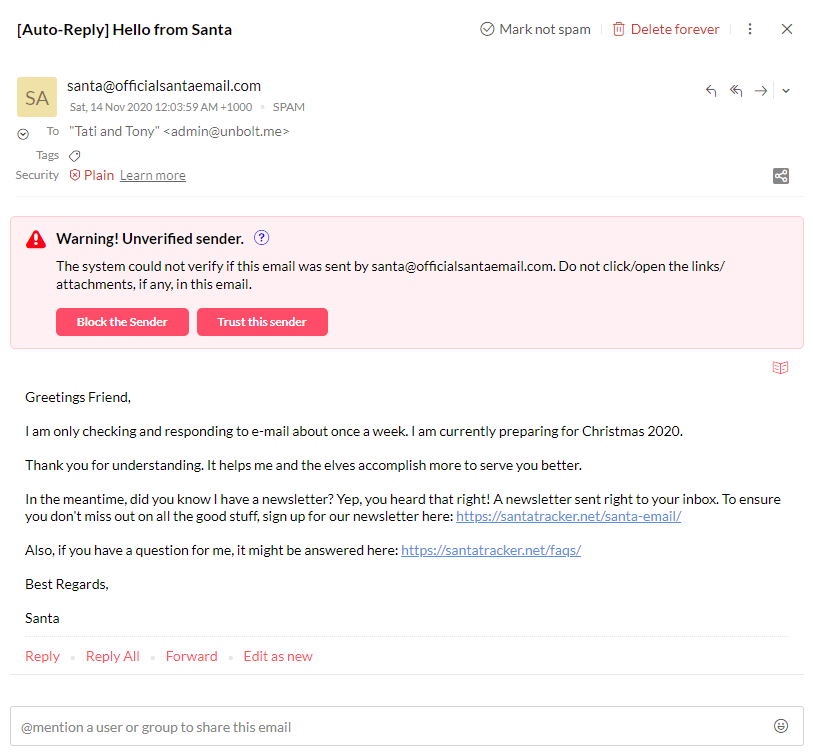Screen dimensions: 813x753
Task: Open the reader view book icon
Action: point(780,368)
